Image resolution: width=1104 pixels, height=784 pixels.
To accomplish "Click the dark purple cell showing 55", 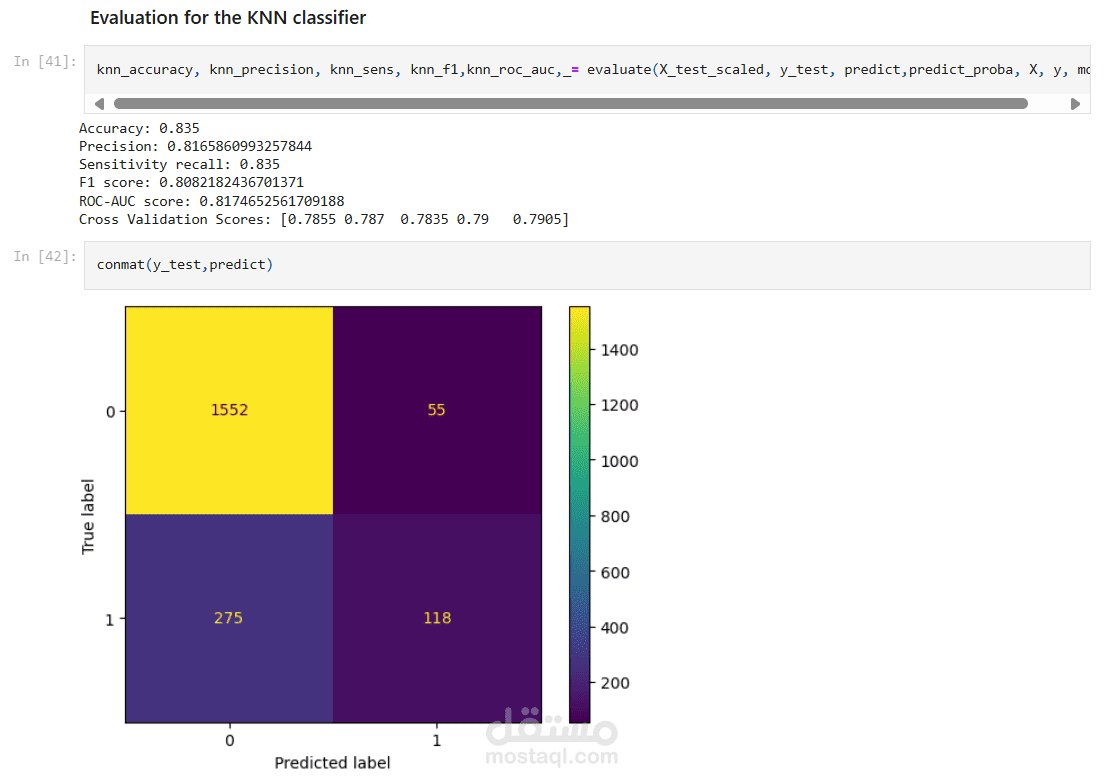I will (x=437, y=410).
